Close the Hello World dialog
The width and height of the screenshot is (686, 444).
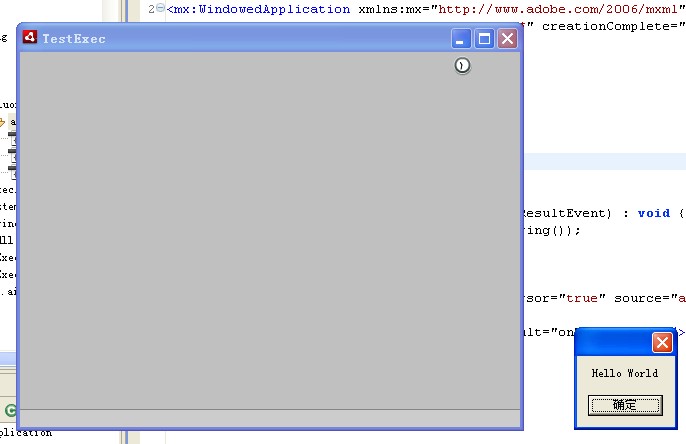pos(662,343)
